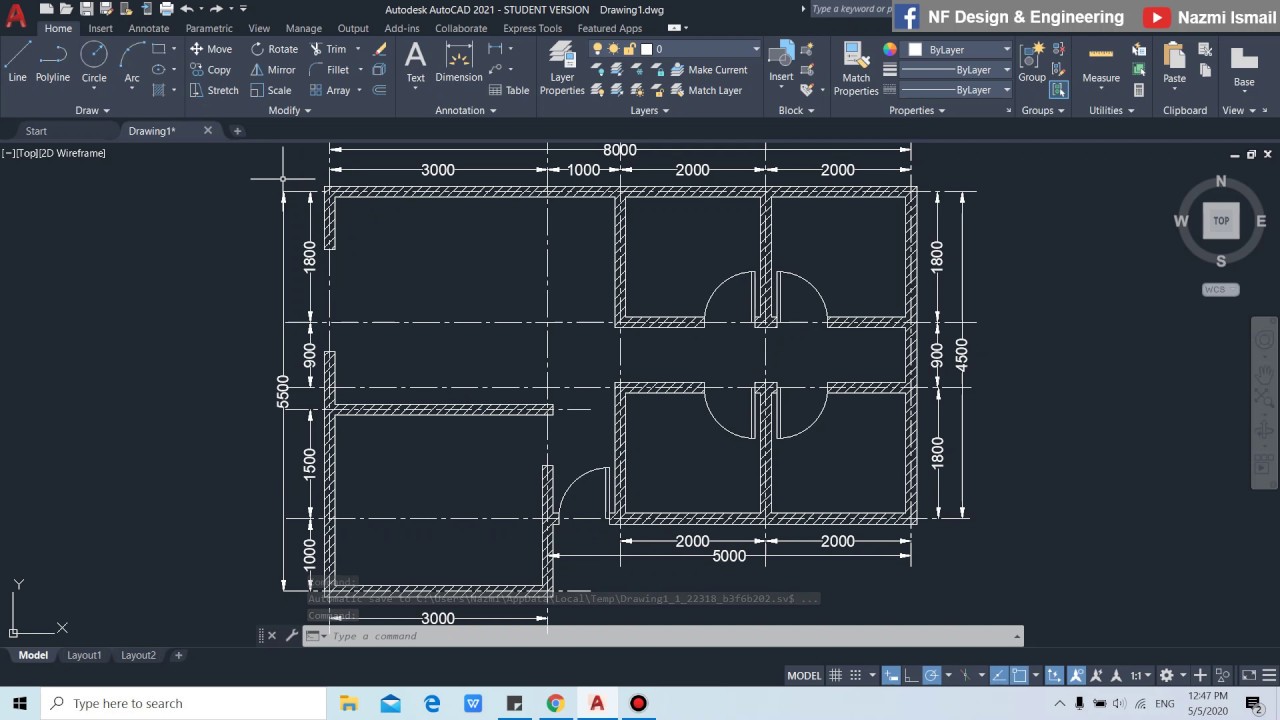Click the Offset tool icon
This screenshot has width=1280, height=720.
point(379,90)
